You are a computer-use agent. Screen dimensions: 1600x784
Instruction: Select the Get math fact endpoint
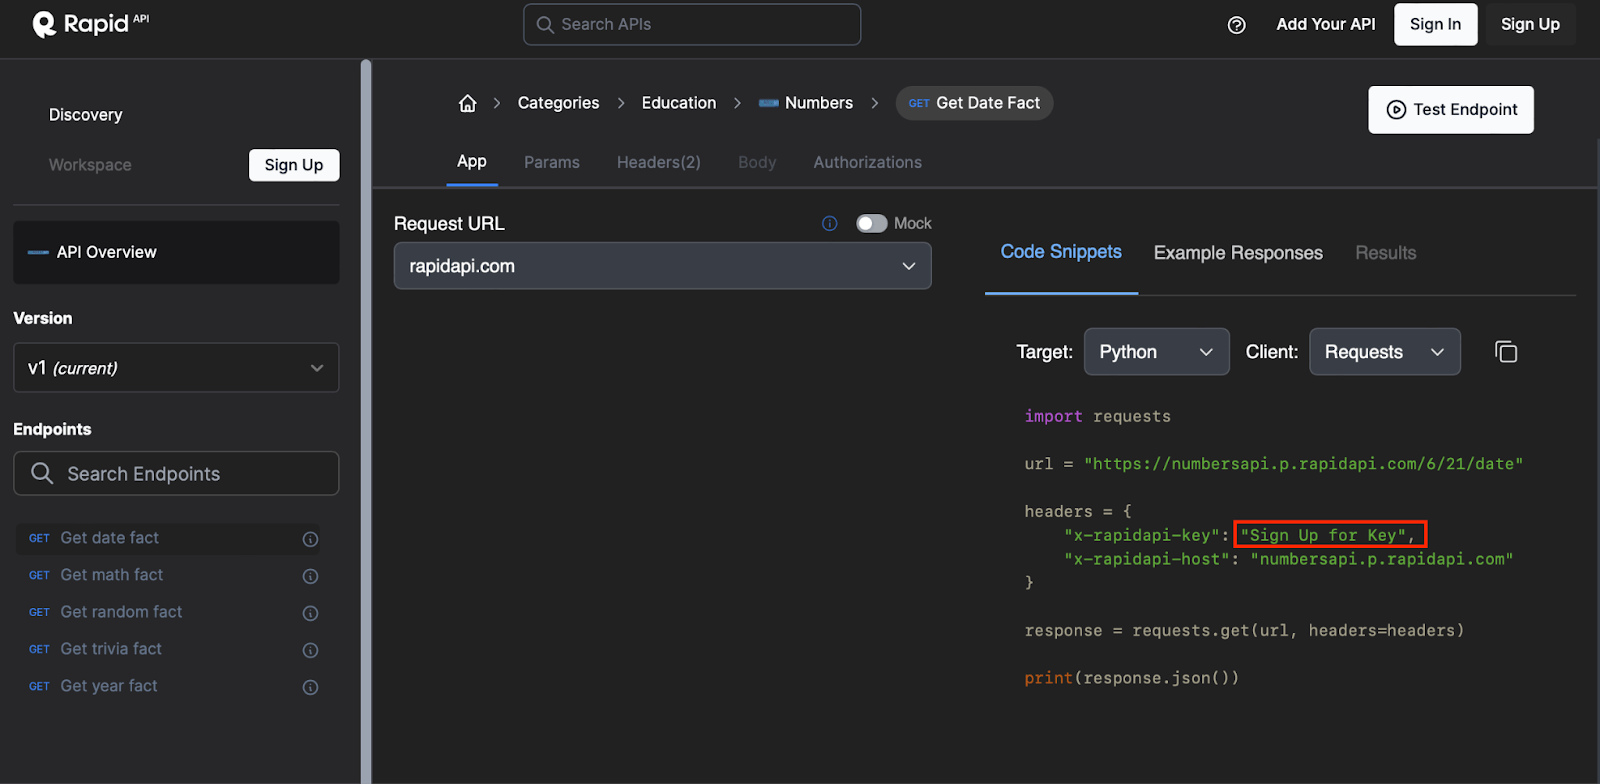click(x=168, y=576)
